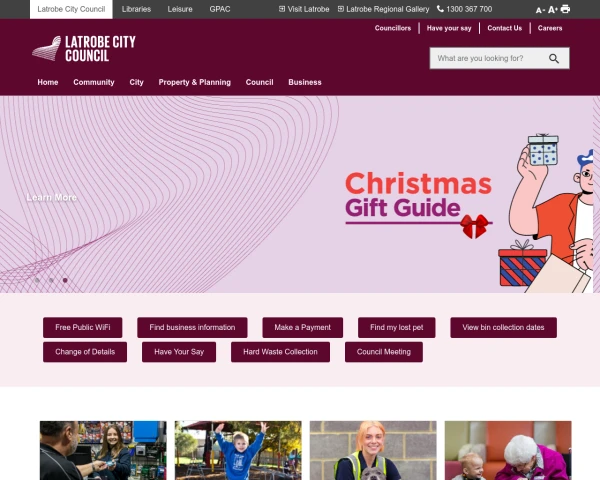Click the search input field
Image resolution: width=600 pixels, height=480 pixels.
488,59
